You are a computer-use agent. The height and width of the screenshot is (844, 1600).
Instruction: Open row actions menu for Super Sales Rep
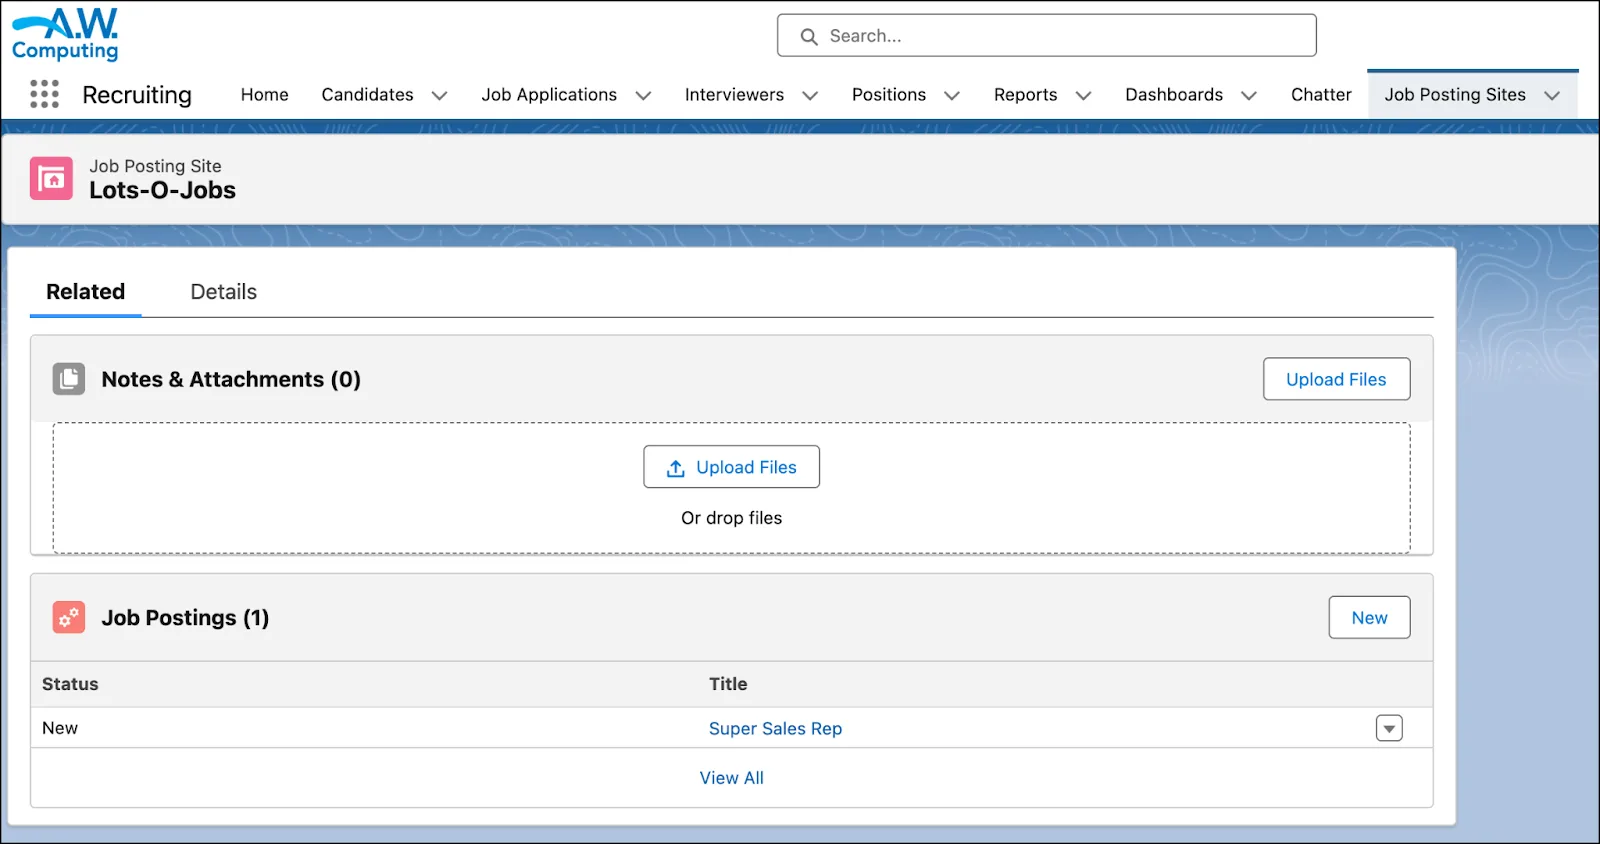pos(1389,728)
